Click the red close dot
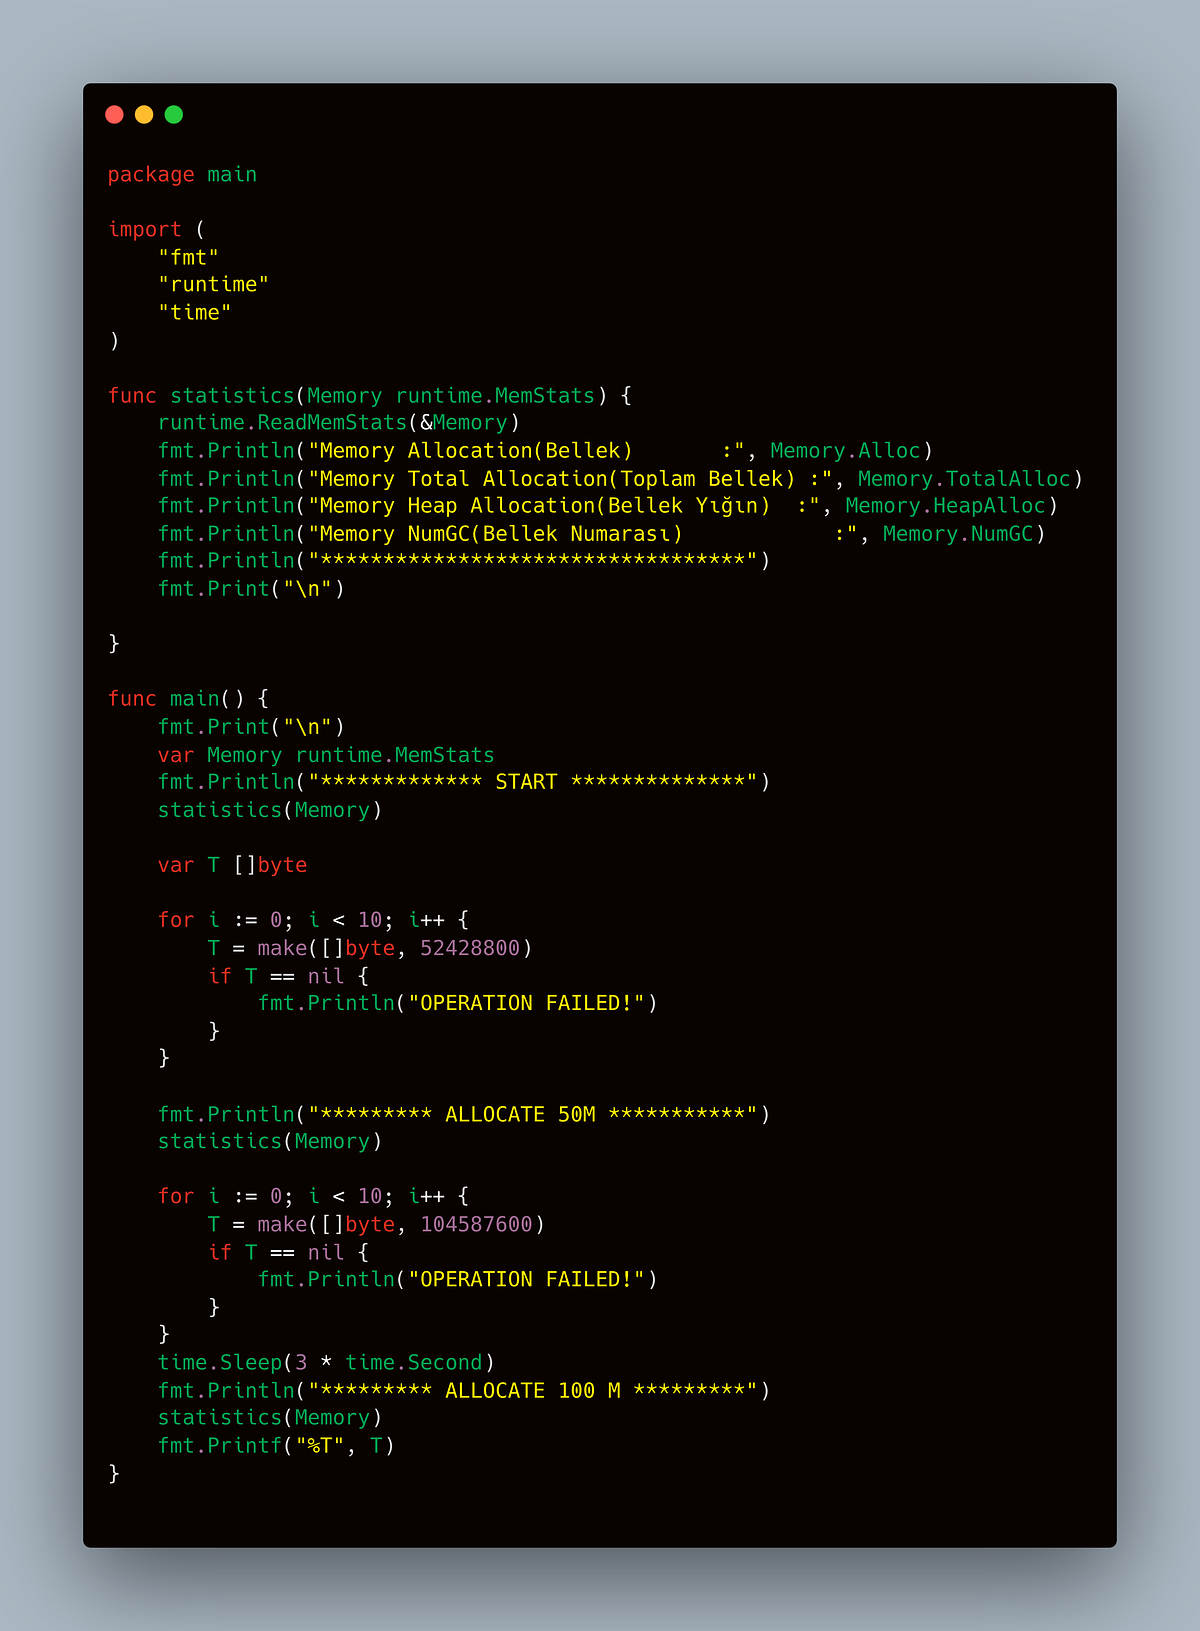The width and height of the screenshot is (1200, 1631). coord(114,114)
